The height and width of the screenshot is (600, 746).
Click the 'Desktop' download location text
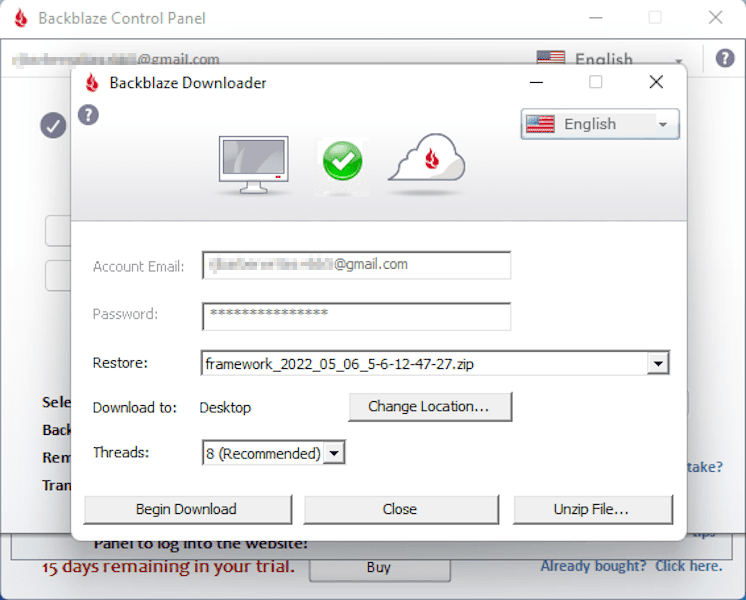tap(225, 408)
